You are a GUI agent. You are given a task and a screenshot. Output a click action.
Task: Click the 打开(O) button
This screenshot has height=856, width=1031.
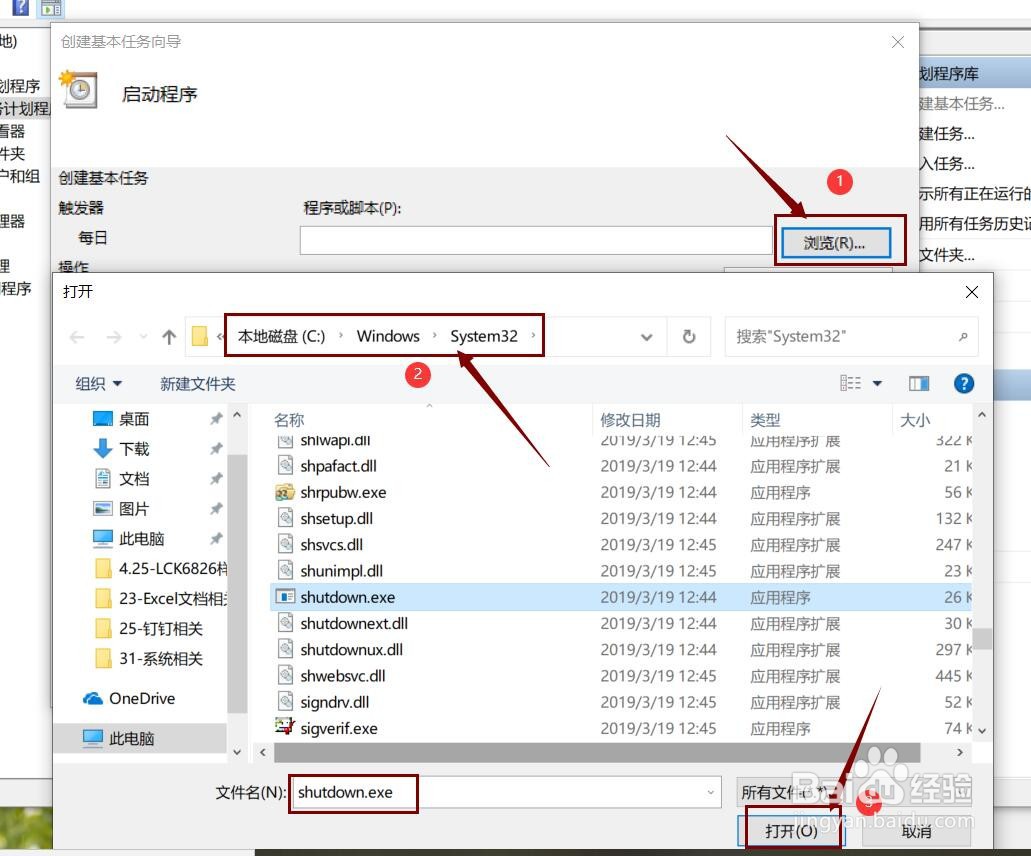[x=793, y=831]
